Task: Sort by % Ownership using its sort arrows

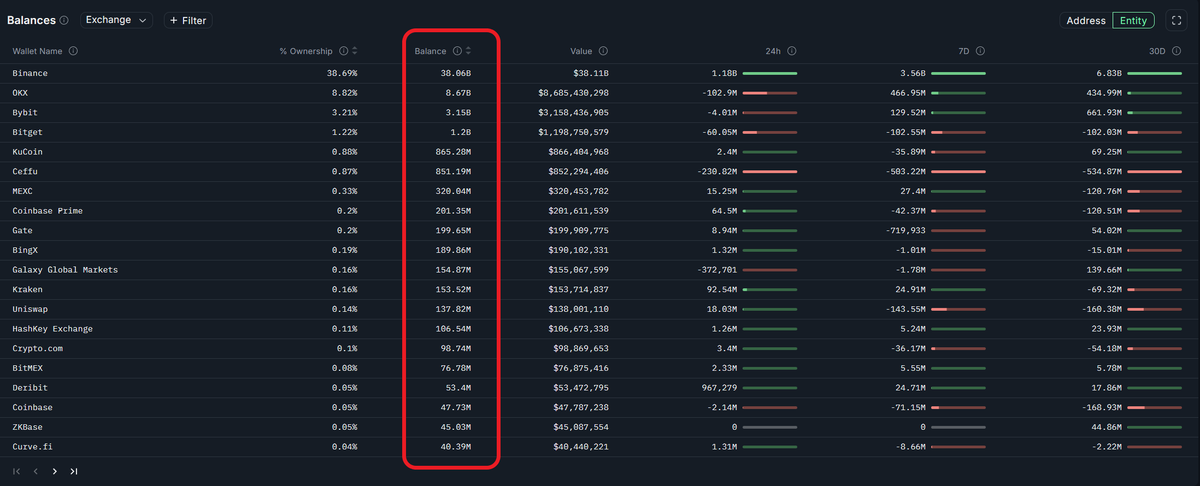Action: (x=354, y=51)
